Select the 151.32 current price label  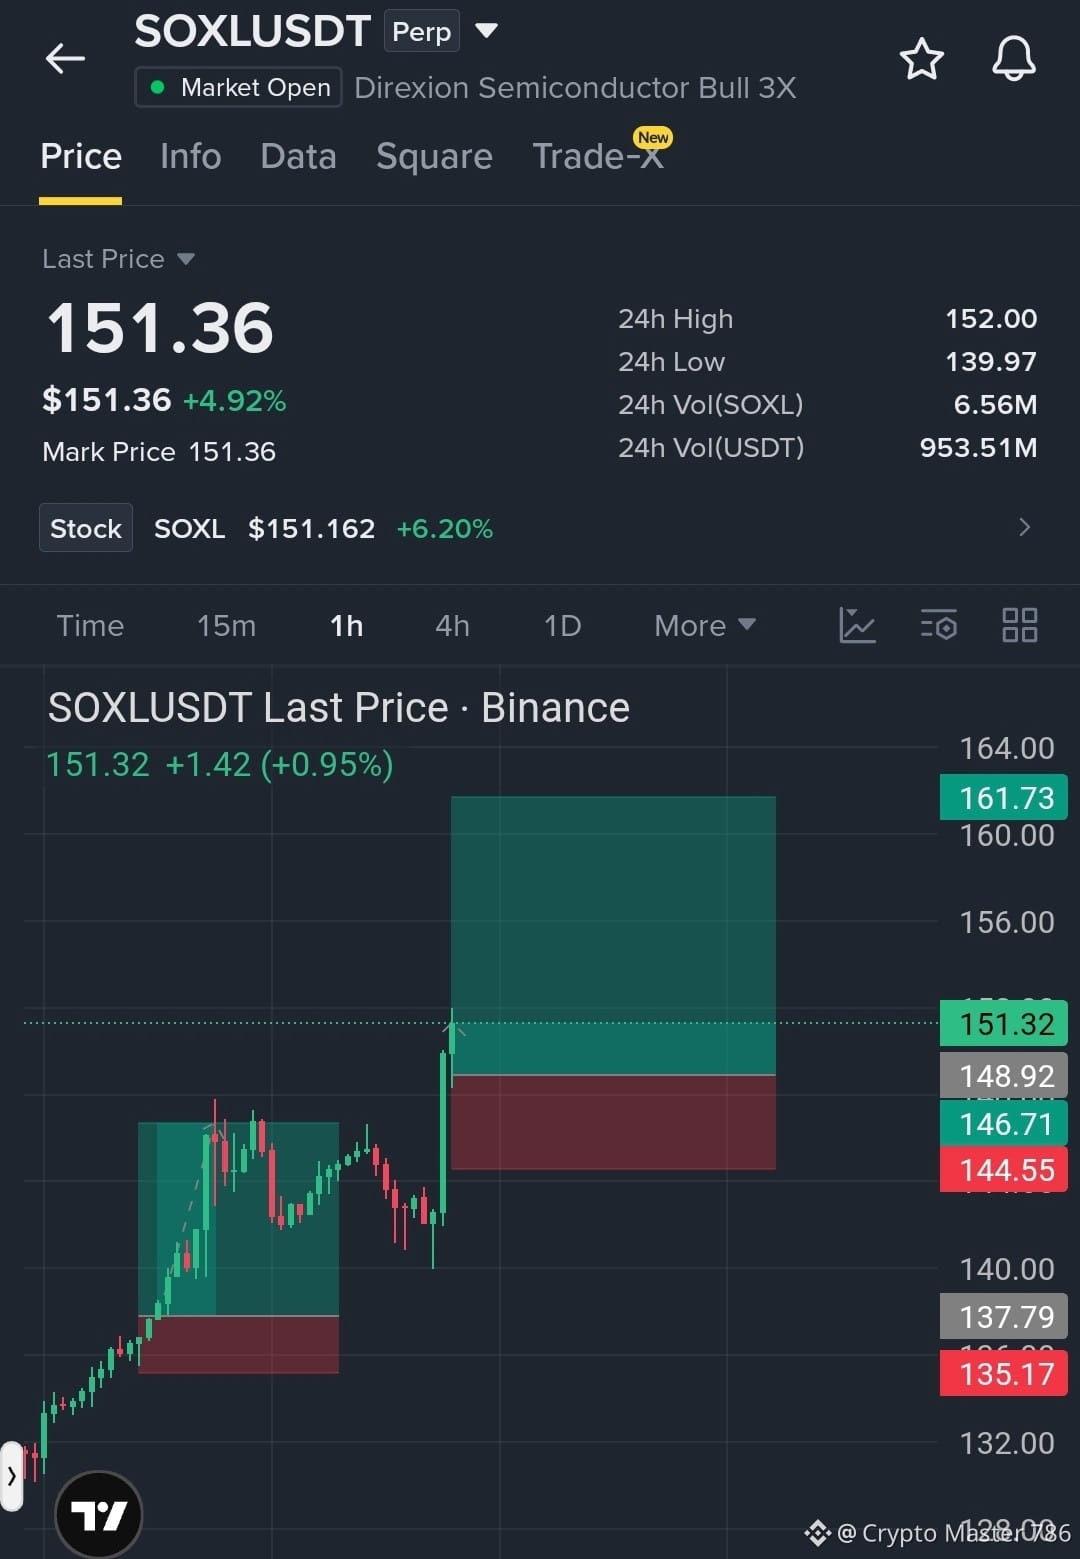(1004, 1024)
